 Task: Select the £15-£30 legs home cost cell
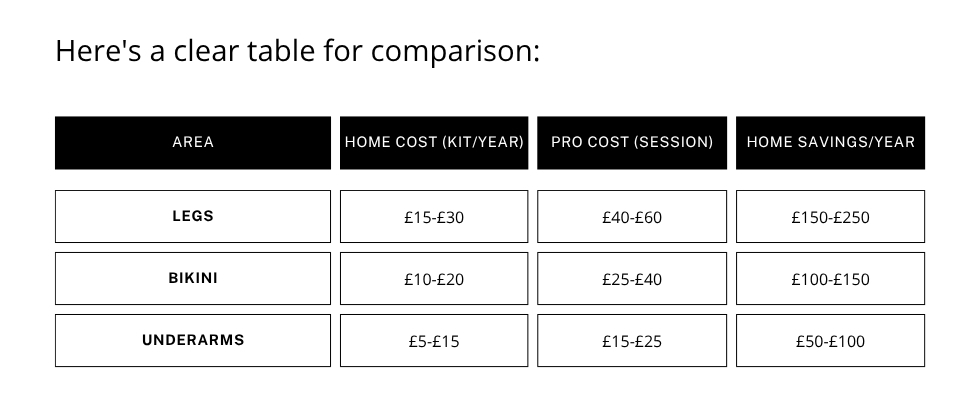(434, 217)
